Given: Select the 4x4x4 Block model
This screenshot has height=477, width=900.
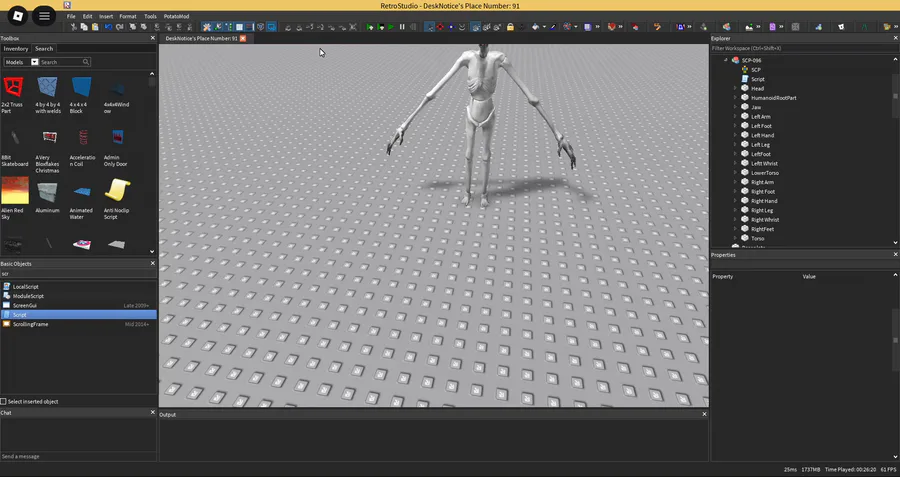Looking at the screenshot, I should point(81,95).
